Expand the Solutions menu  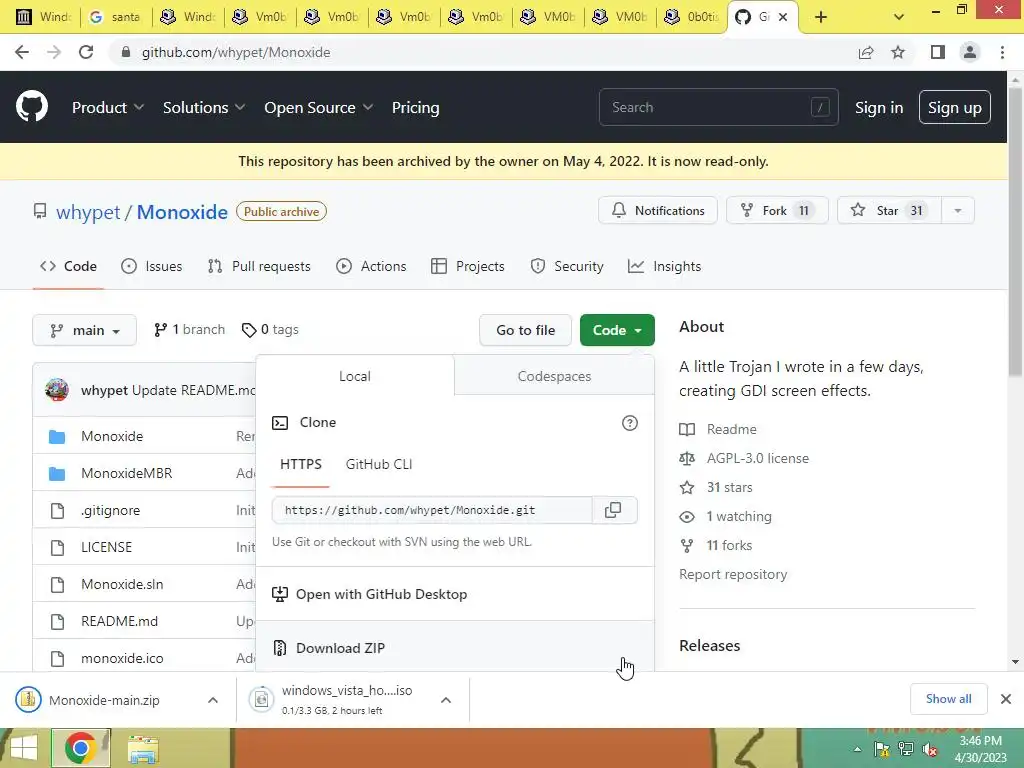point(204,107)
